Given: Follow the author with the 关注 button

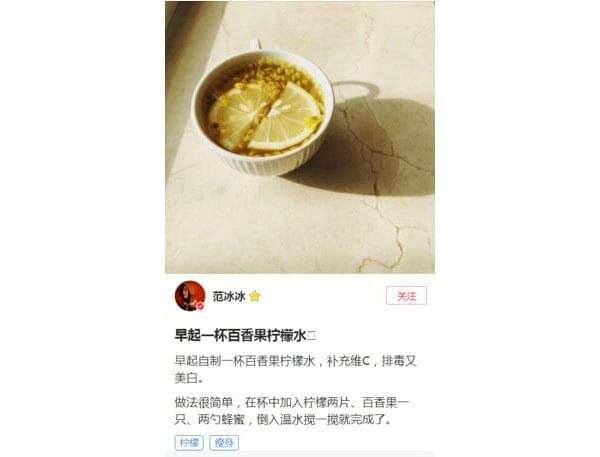Looking at the screenshot, I should (406, 296).
